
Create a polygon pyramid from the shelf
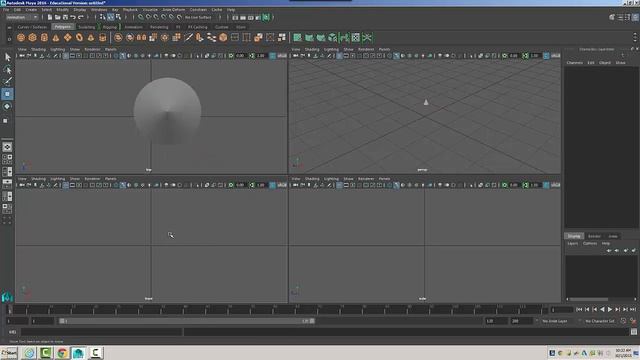(91, 38)
